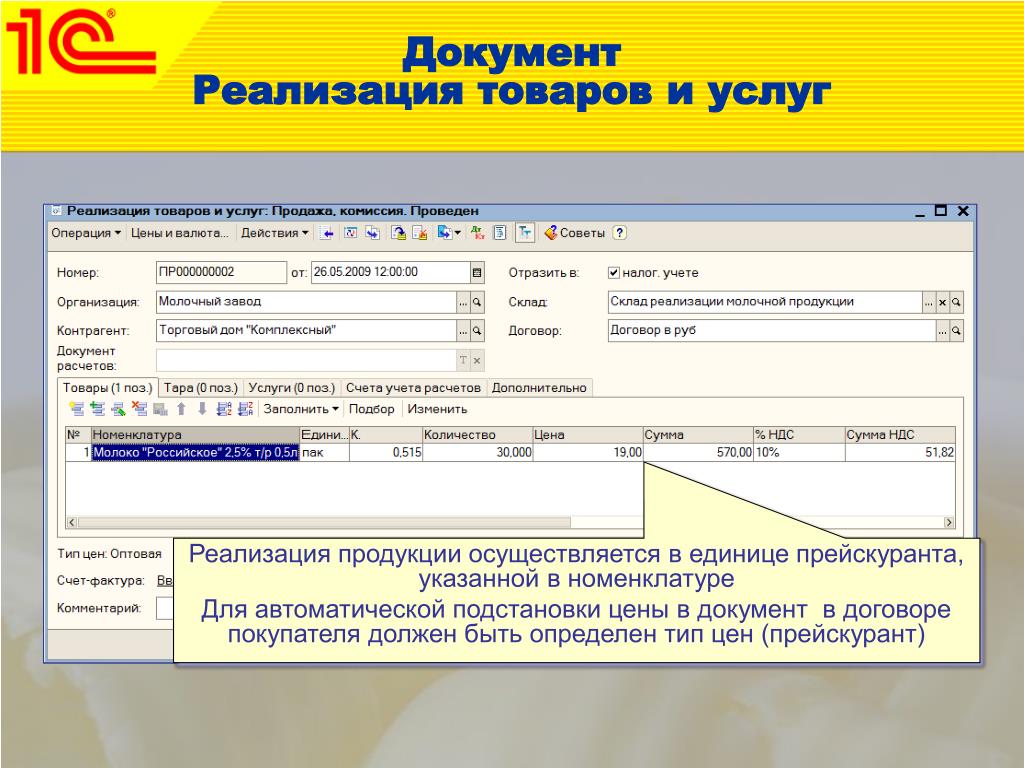
Task: Select cell Молоко "Российское" 2,5% т/р 0,5л
Action: coord(195,453)
